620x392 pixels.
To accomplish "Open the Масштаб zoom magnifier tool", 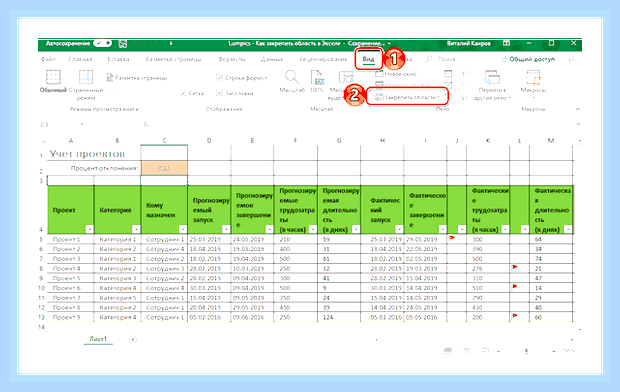I will coord(292,77).
